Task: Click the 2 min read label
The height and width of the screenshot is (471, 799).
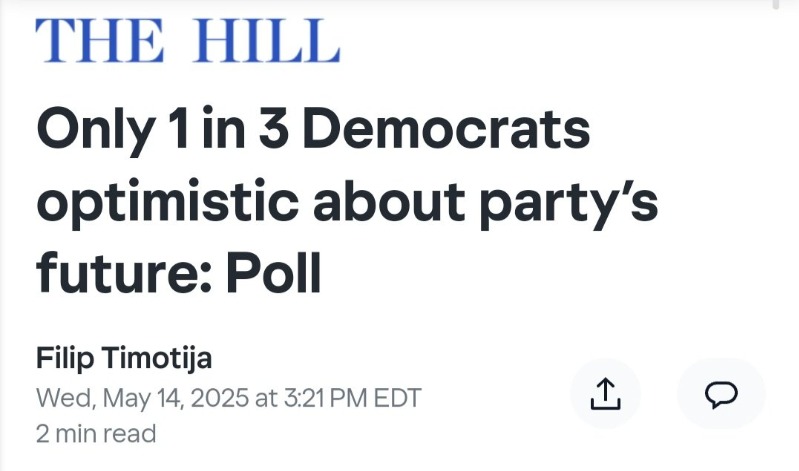Action: click(x=96, y=433)
